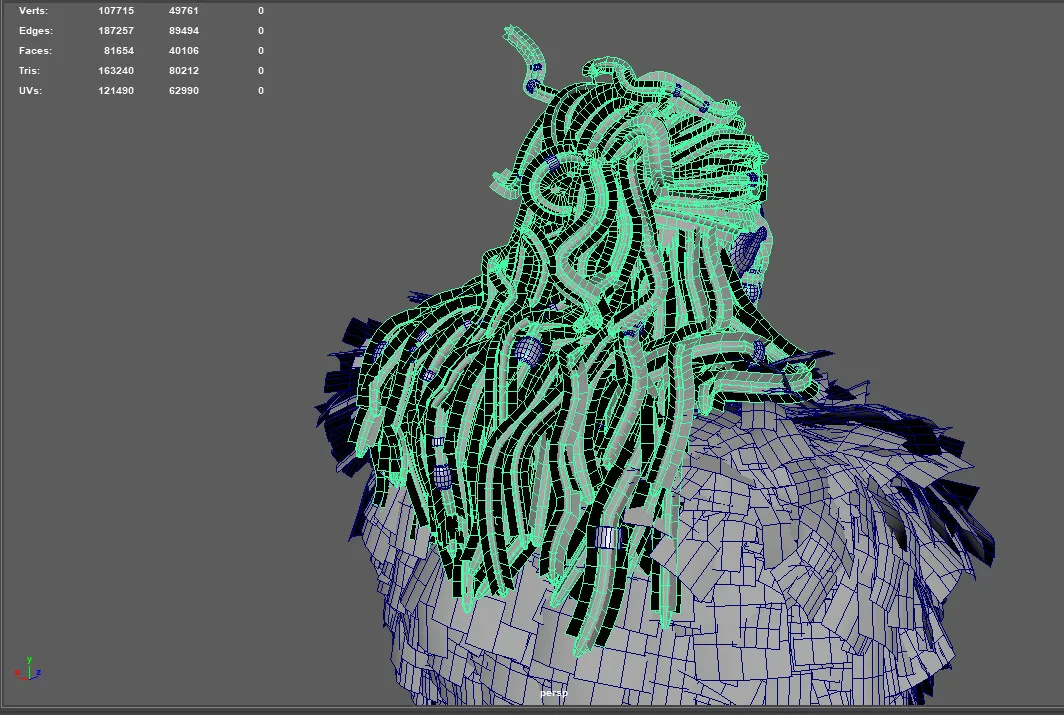Click the selected Tris count 80212
The image size is (1064, 715).
(x=183, y=70)
